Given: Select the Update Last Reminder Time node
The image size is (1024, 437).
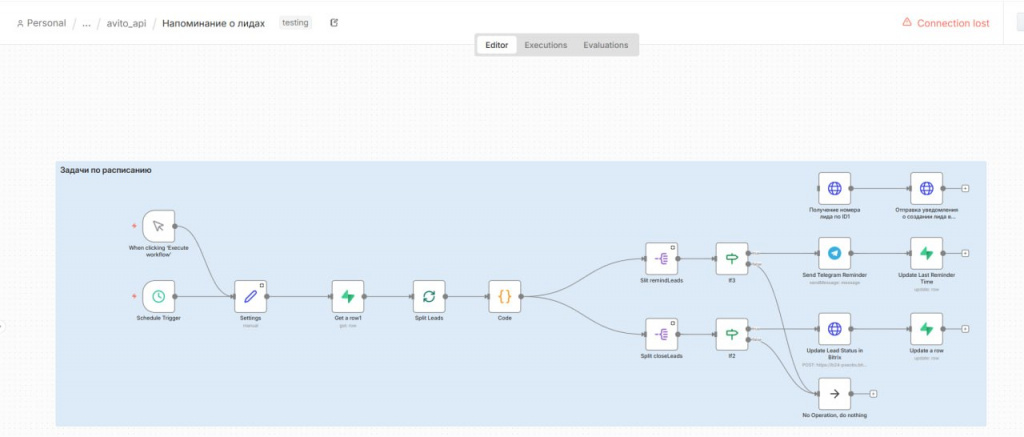Looking at the screenshot, I should (927, 253).
